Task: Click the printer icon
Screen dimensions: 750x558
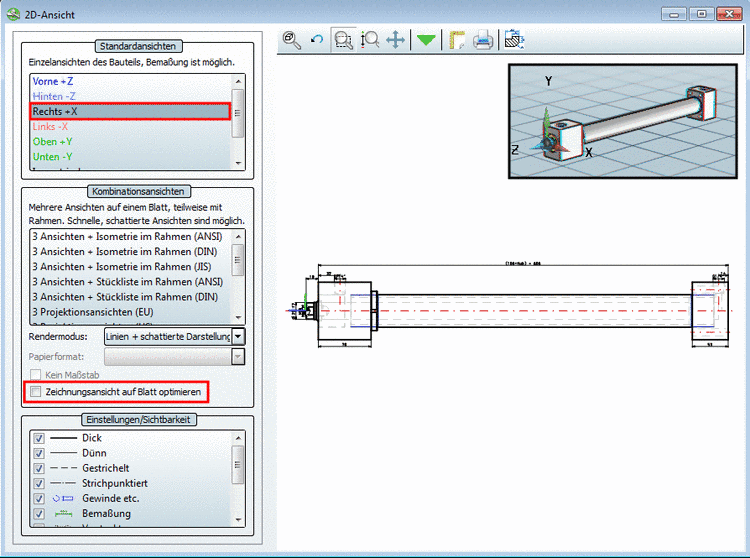Action: tap(483, 40)
